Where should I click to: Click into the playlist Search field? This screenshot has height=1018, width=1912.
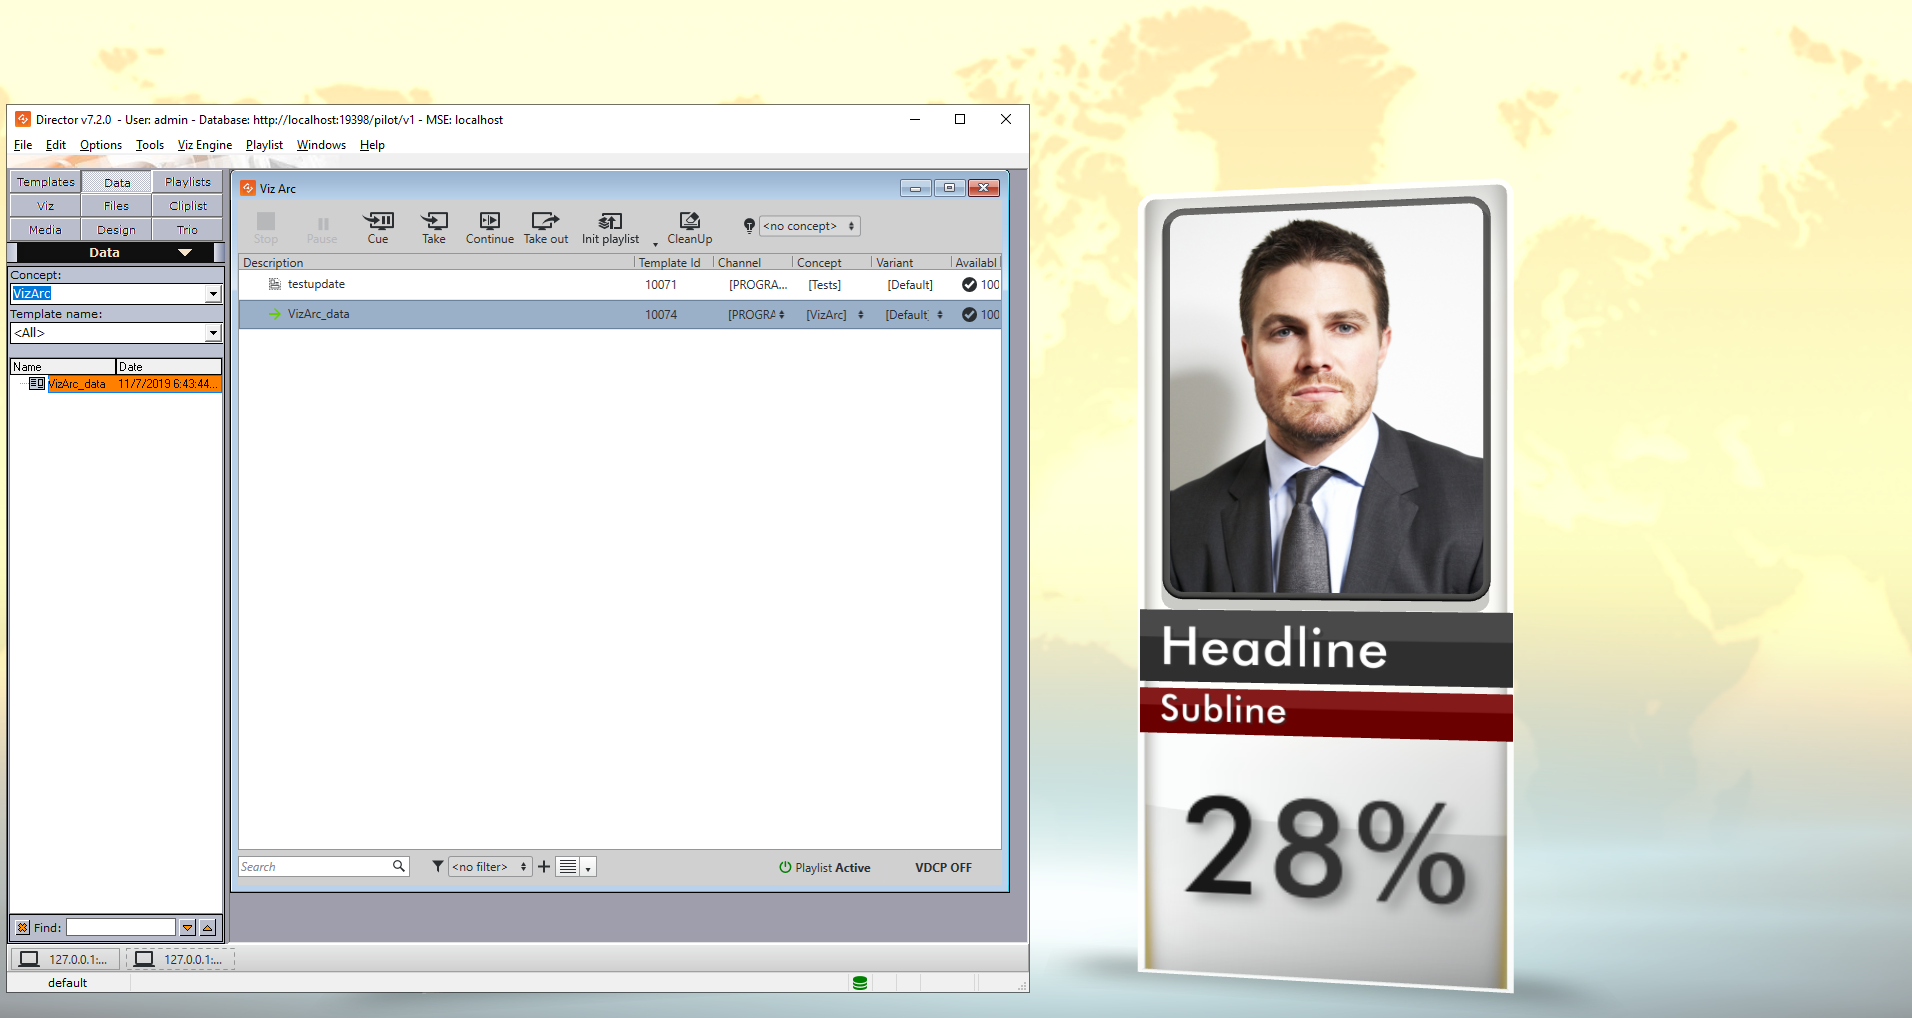click(x=314, y=867)
